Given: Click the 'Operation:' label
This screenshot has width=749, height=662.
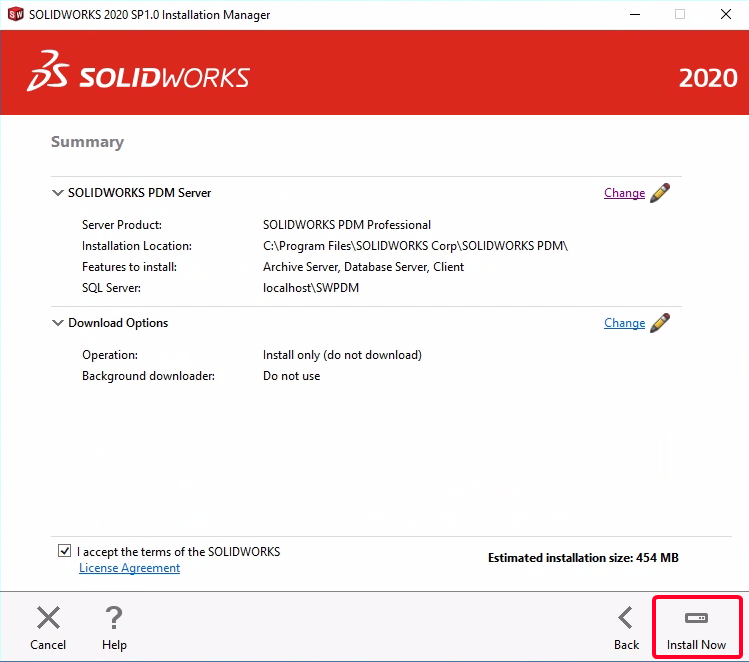Looking at the screenshot, I should coord(110,355).
